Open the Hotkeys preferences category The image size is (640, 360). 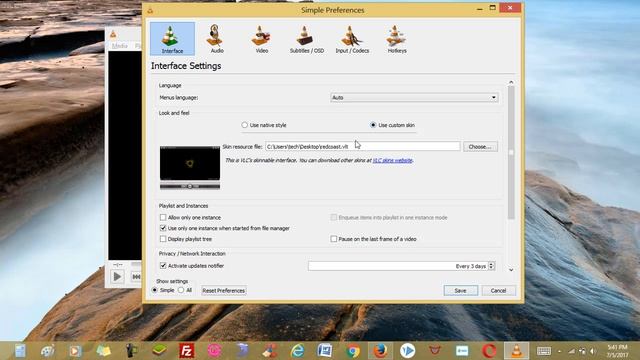[x=397, y=39]
